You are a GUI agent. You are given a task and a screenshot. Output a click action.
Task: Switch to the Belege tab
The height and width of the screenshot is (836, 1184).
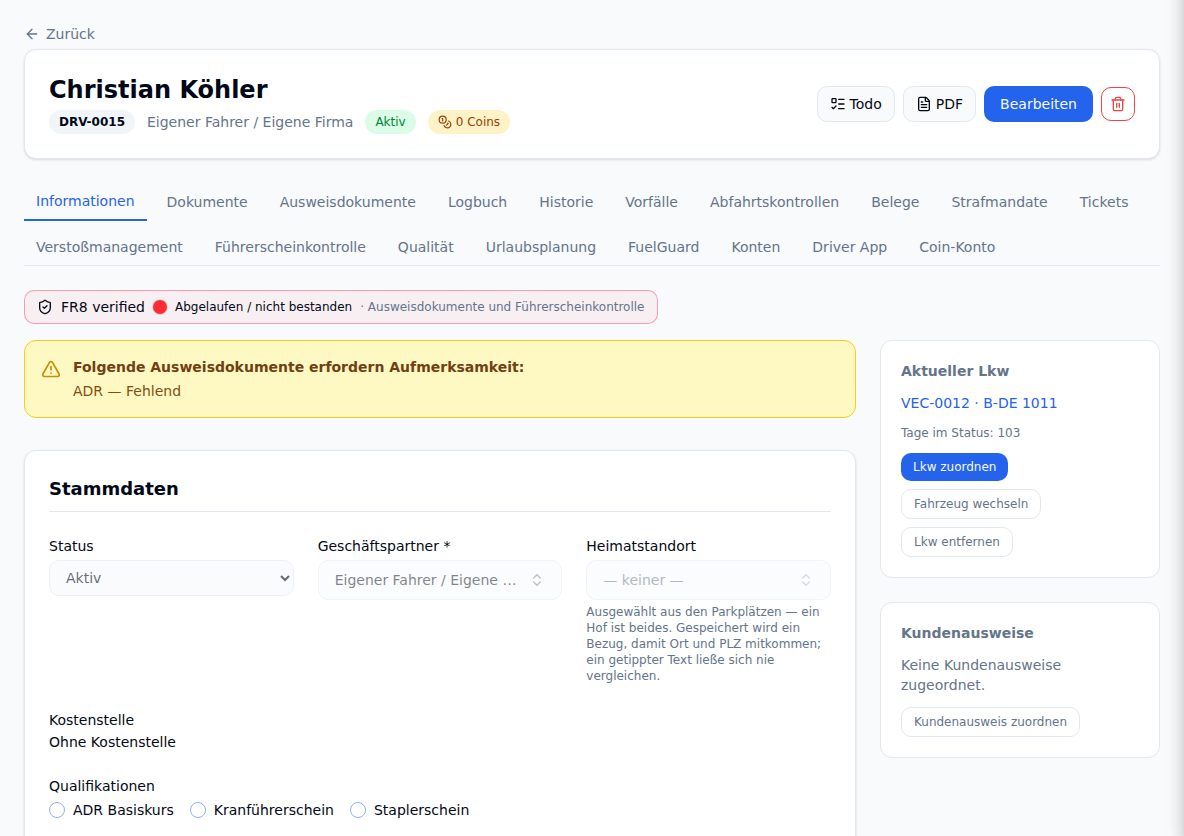click(x=895, y=202)
